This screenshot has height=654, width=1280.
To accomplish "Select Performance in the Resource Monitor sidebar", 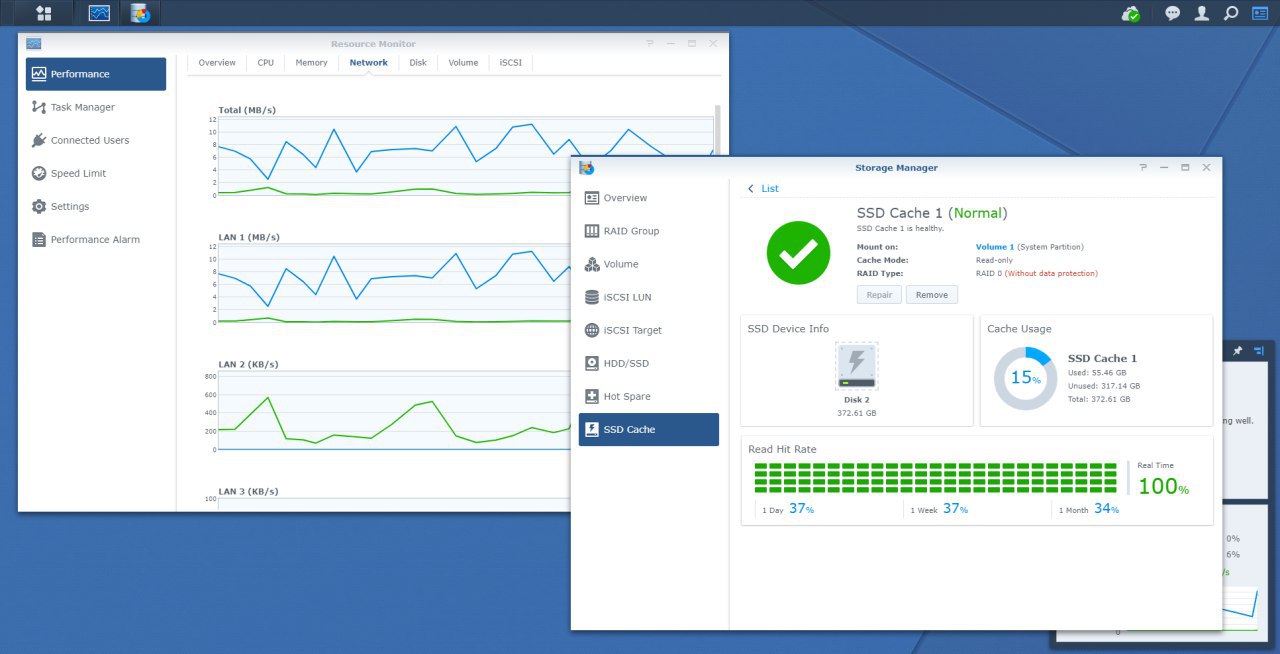I will click(x=96, y=74).
